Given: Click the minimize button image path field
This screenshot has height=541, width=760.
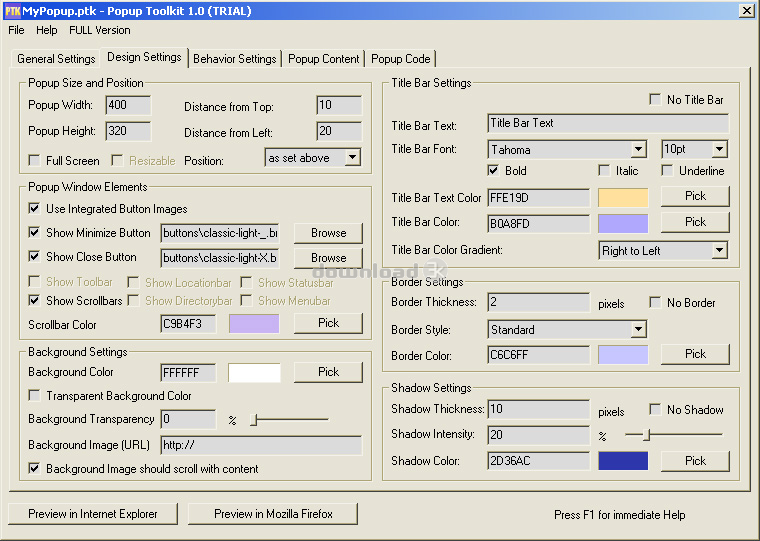Looking at the screenshot, I should (x=220, y=233).
